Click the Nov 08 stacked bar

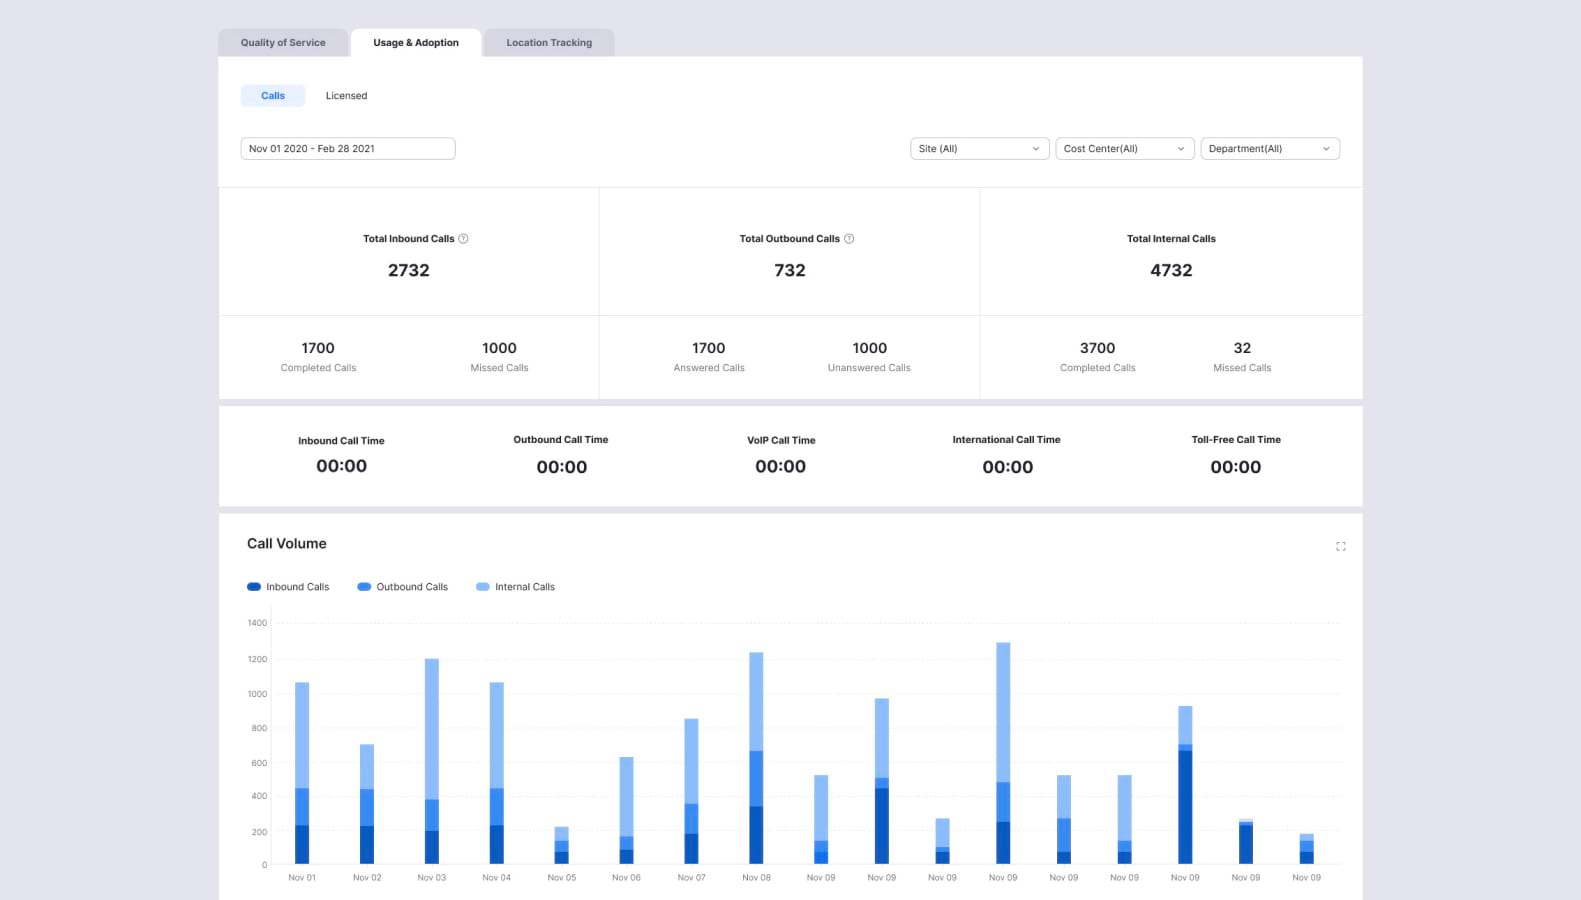756,760
